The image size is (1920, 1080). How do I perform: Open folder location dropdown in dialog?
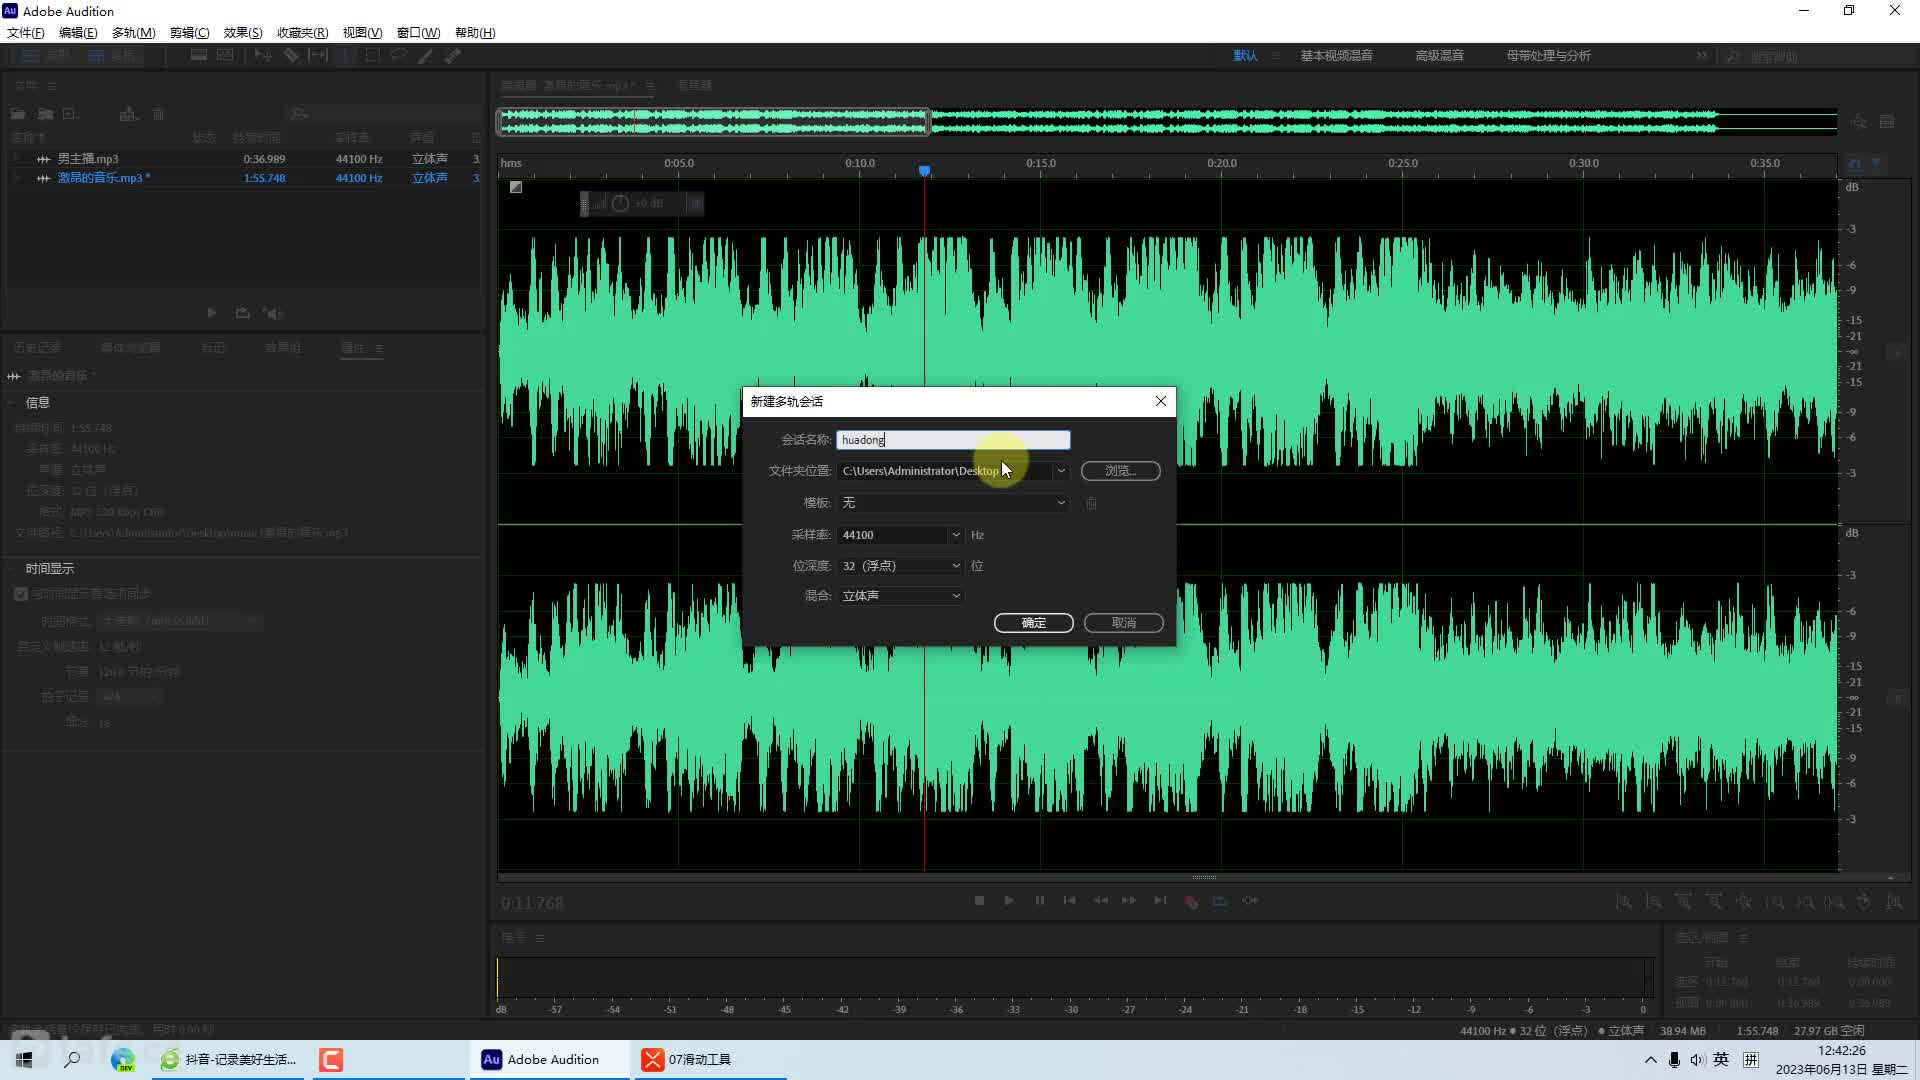(1061, 471)
